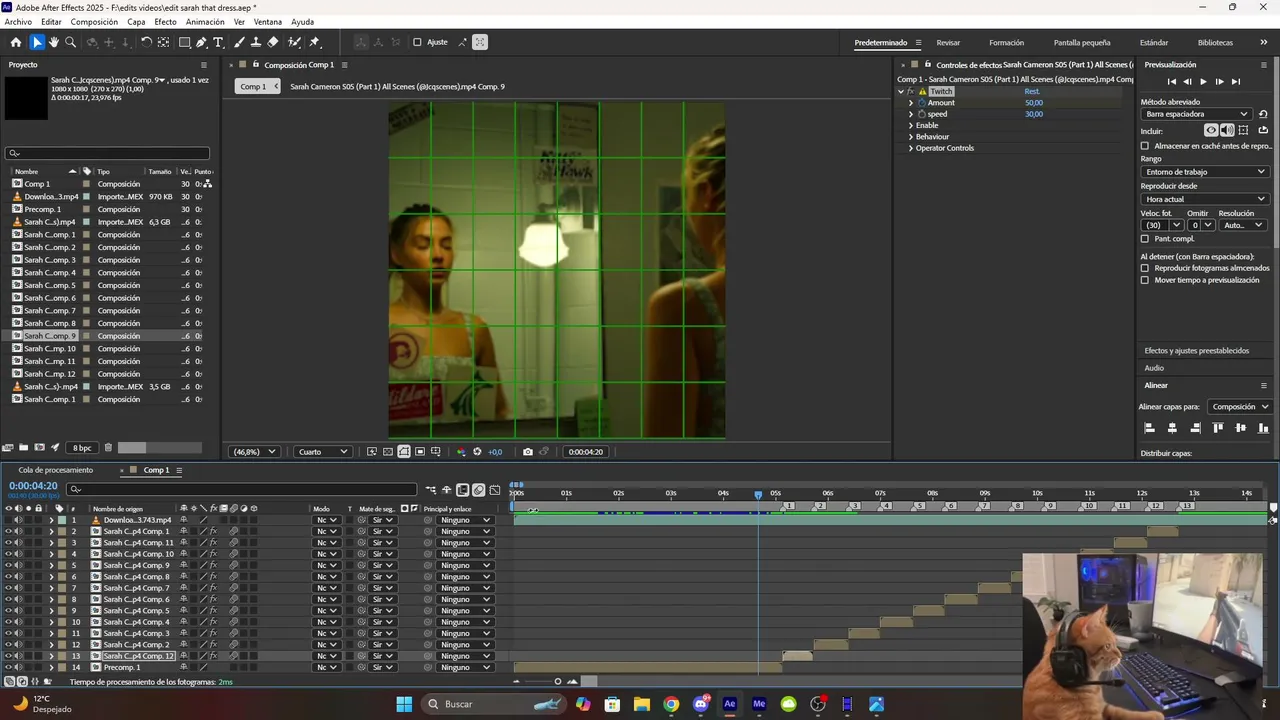The height and width of the screenshot is (720, 1280).
Task: Click the timeline zoom slider handle
Action: [558, 682]
